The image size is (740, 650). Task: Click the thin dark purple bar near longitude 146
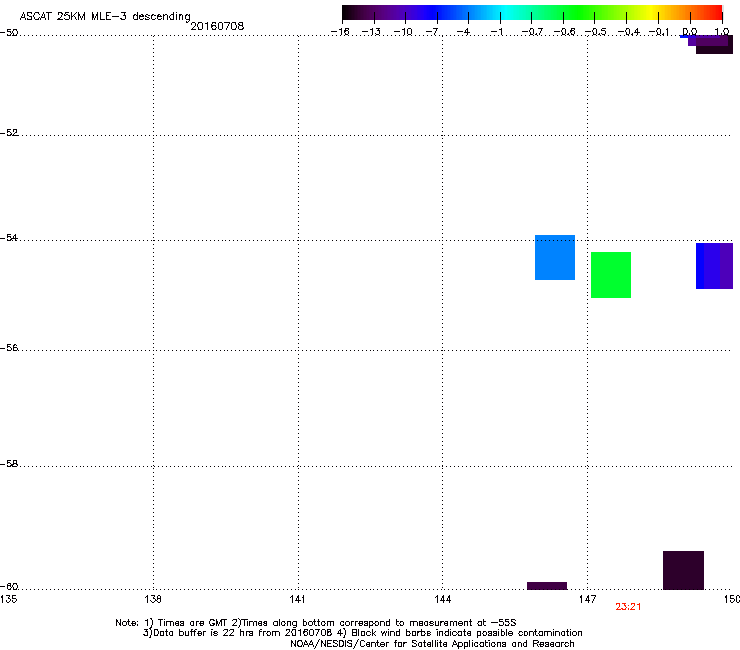[547, 586]
